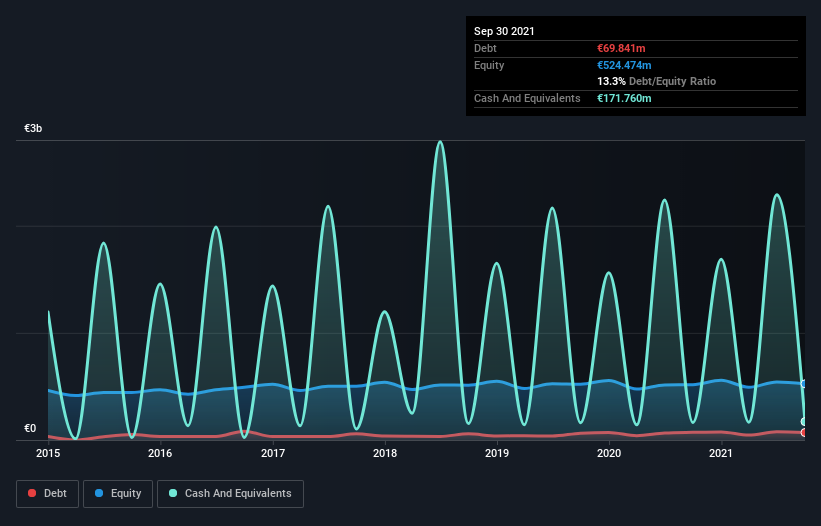This screenshot has height=526, width=821.
Task: Click the 13.3% Debt/Equity Ratio text
Action: pyautogui.click(x=657, y=81)
